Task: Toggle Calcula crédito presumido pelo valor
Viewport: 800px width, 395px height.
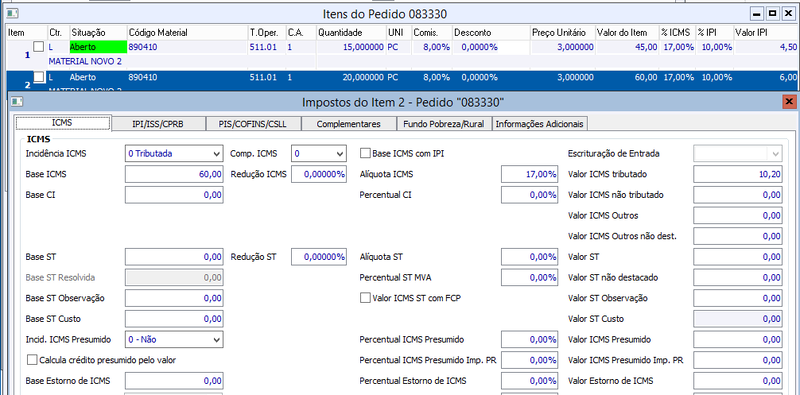Action: pos(32,360)
